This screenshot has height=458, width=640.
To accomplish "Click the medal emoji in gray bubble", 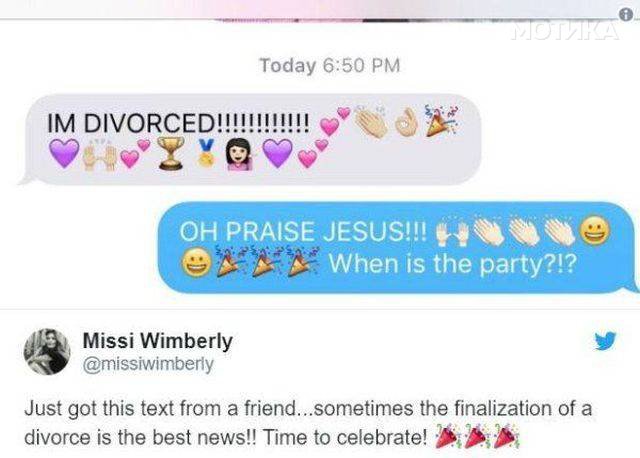I will (207, 153).
